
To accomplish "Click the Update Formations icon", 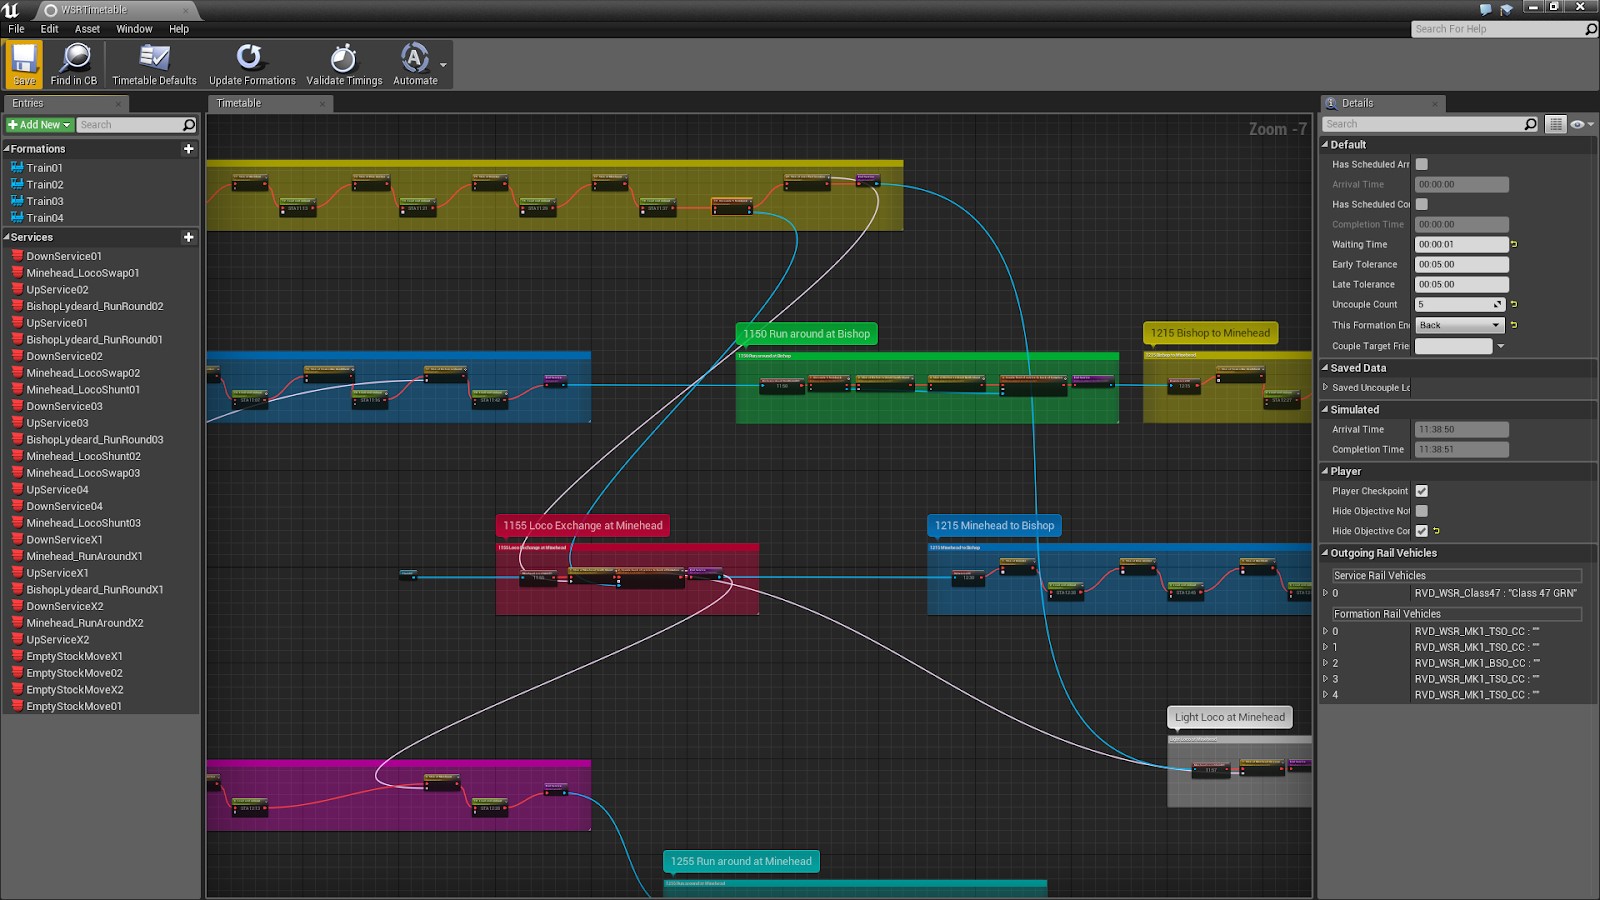I will click(250, 59).
